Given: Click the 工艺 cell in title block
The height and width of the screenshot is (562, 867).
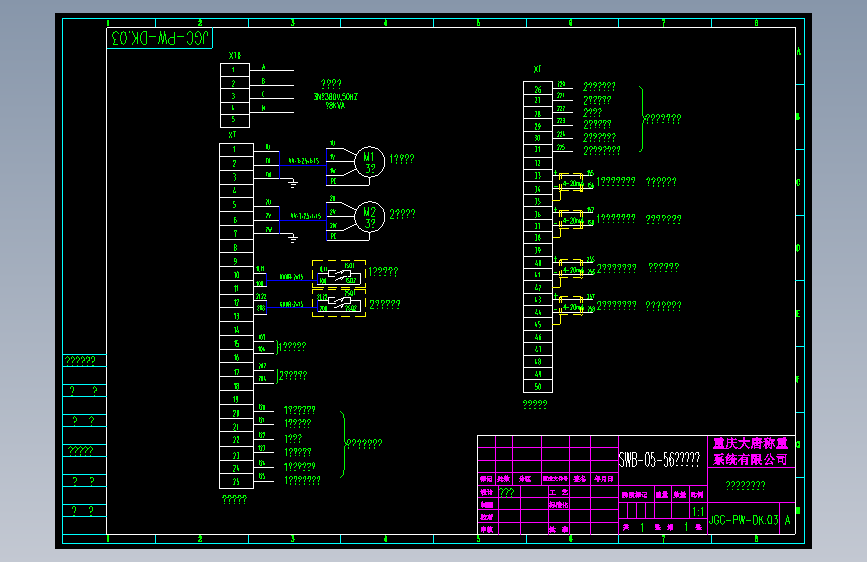Looking at the screenshot, I should (558, 492).
